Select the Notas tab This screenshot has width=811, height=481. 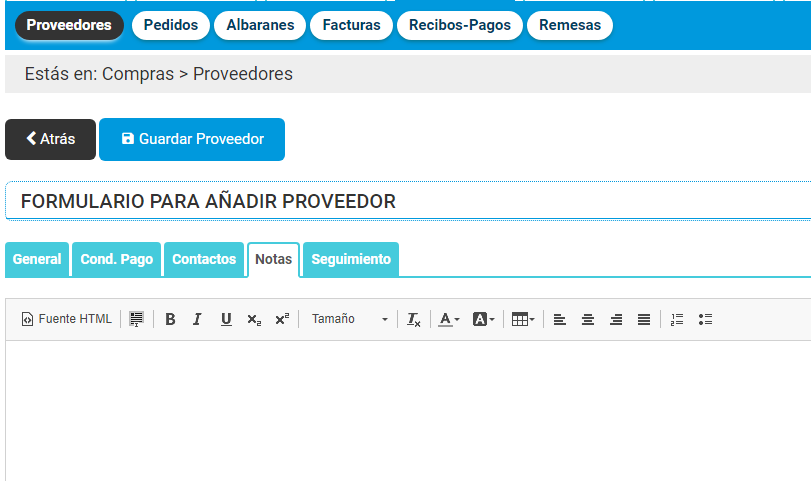pyautogui.click(x=274, y=259)
